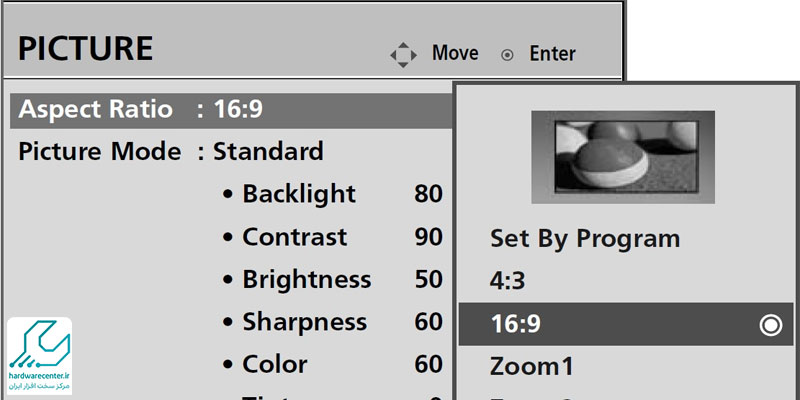Viewport: 800px width, 400px height.
Task: Click the Enter circle icon
Action: (x=507, y=55)
